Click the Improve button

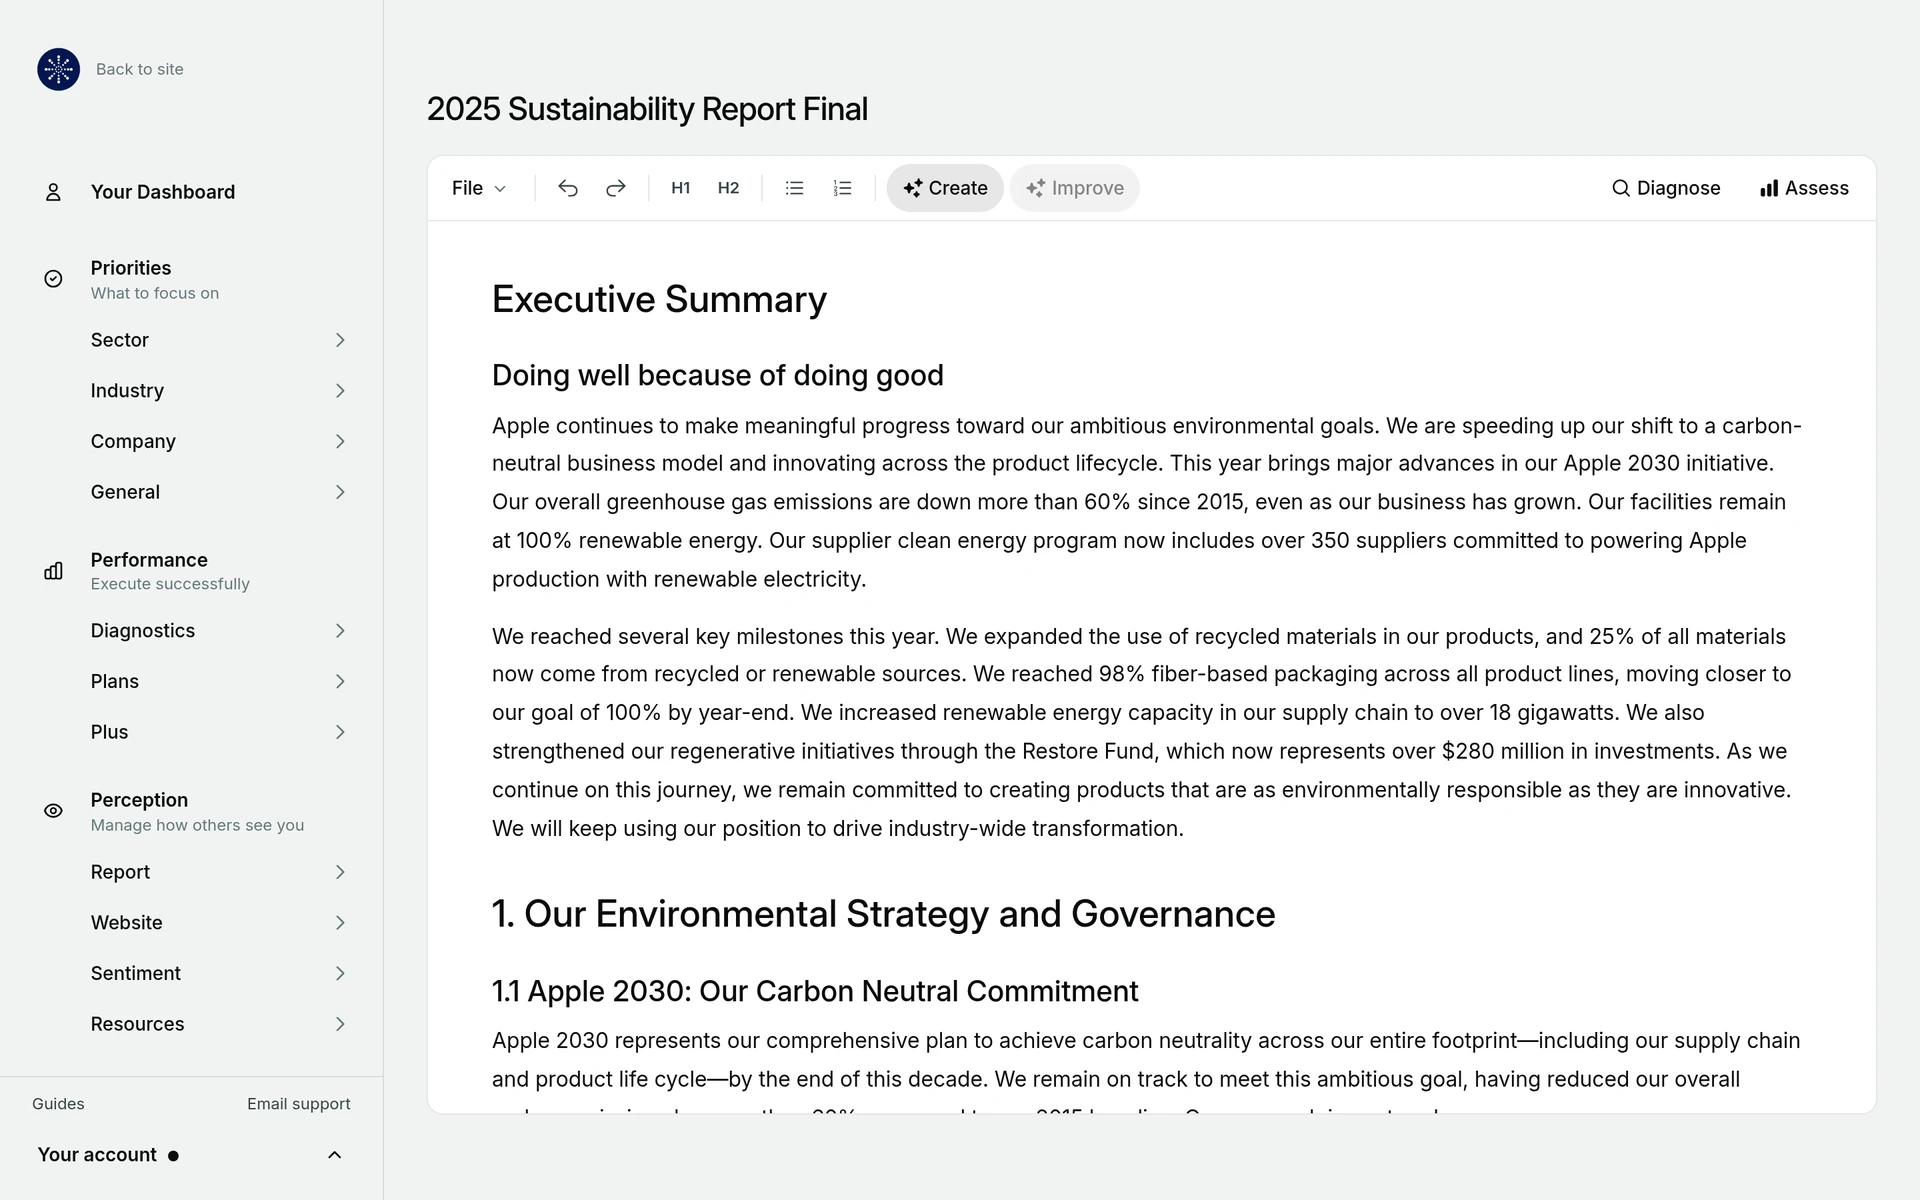1074,188
